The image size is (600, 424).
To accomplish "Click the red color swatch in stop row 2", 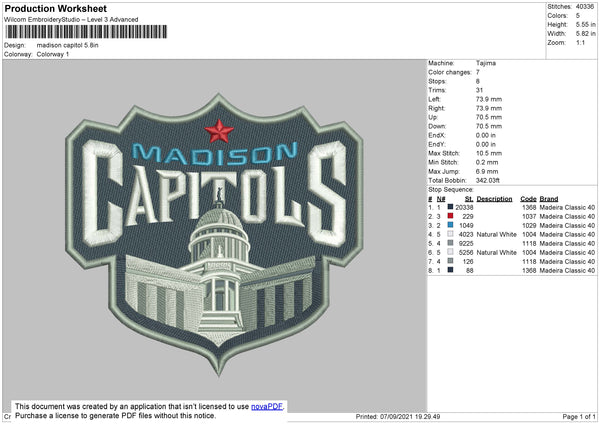I will [450, 216].
